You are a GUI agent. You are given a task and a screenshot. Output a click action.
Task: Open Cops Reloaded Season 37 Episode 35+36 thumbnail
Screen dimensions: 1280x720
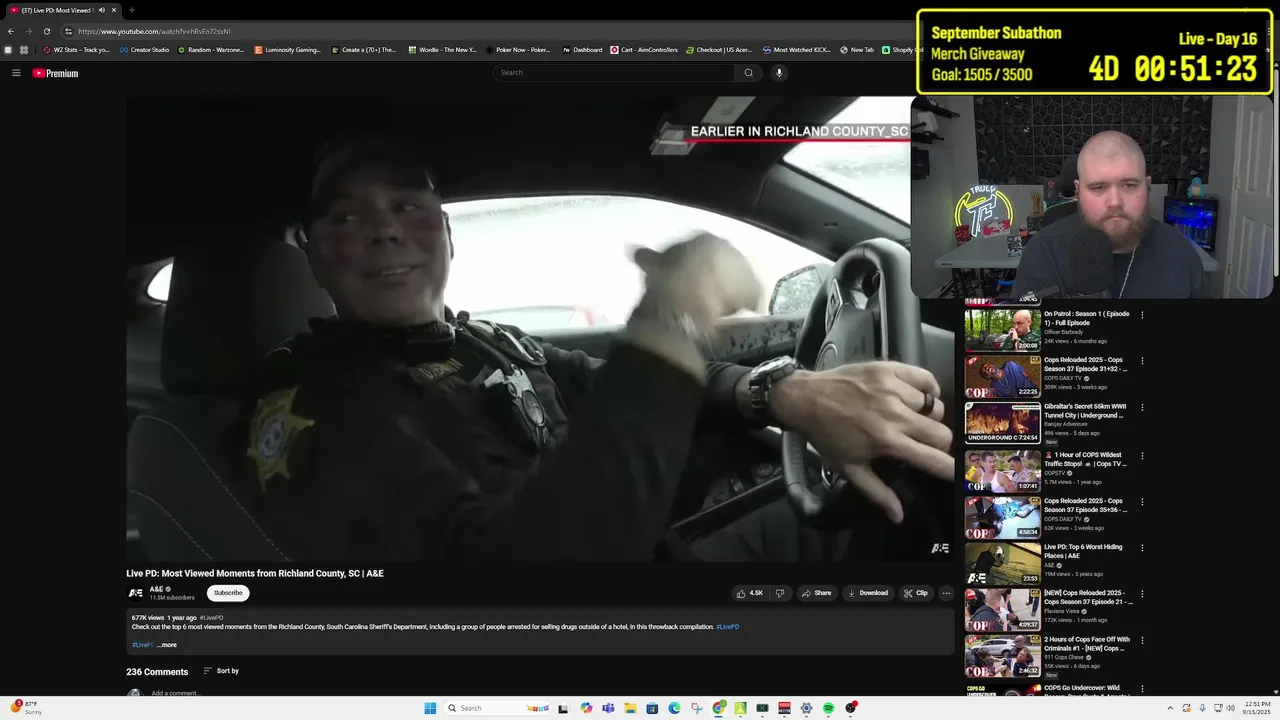(x=1002, y=517)
